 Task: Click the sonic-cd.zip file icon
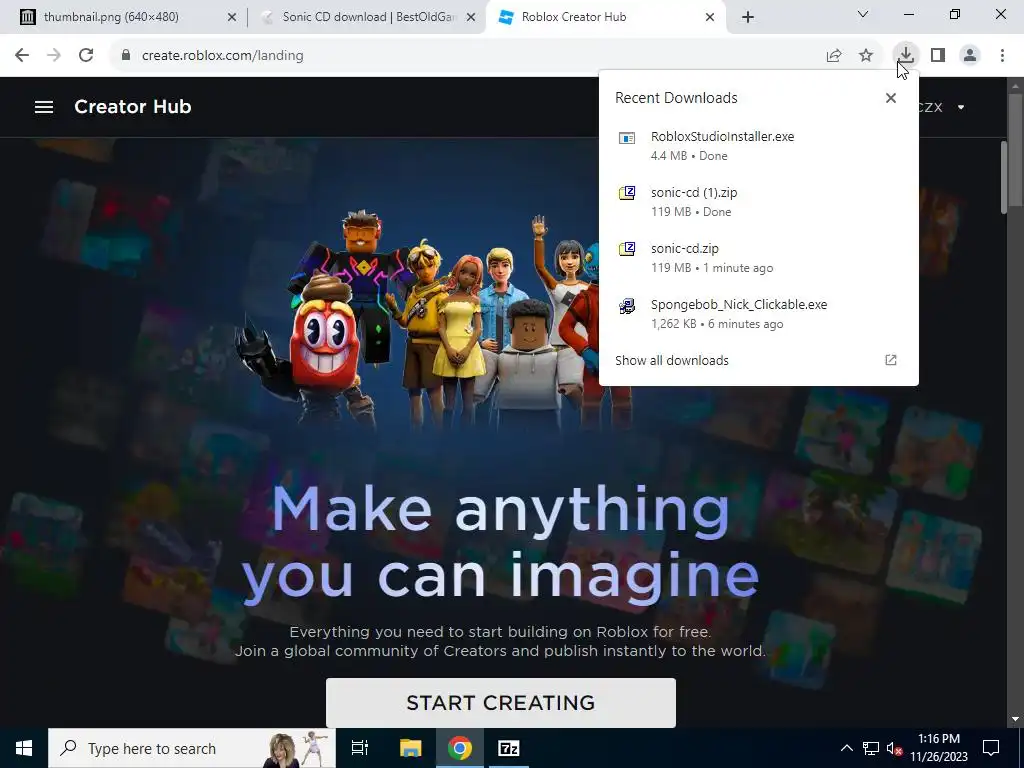(x=627, y=249)
